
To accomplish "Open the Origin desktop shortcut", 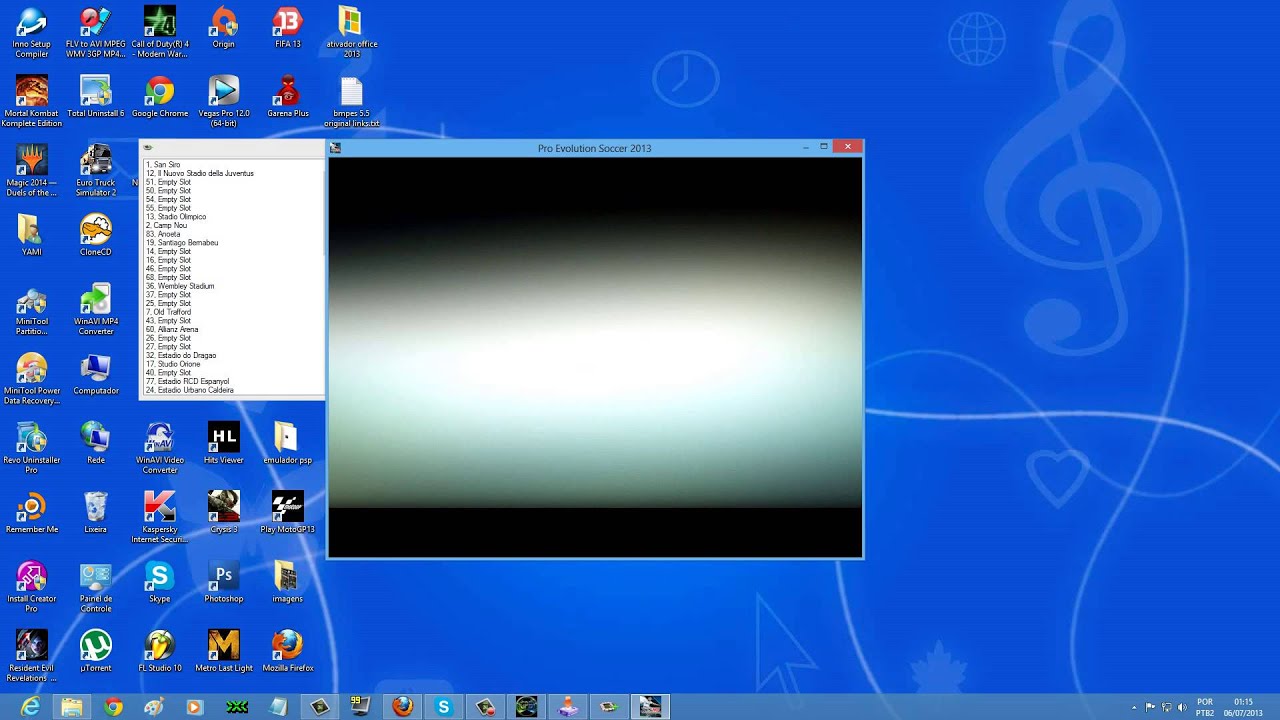I will 224,27.
